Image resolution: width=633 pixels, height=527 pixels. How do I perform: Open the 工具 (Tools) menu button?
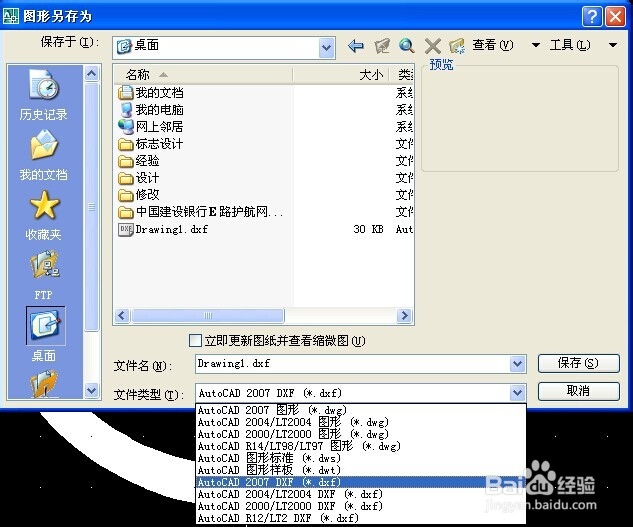click(570, 45)
